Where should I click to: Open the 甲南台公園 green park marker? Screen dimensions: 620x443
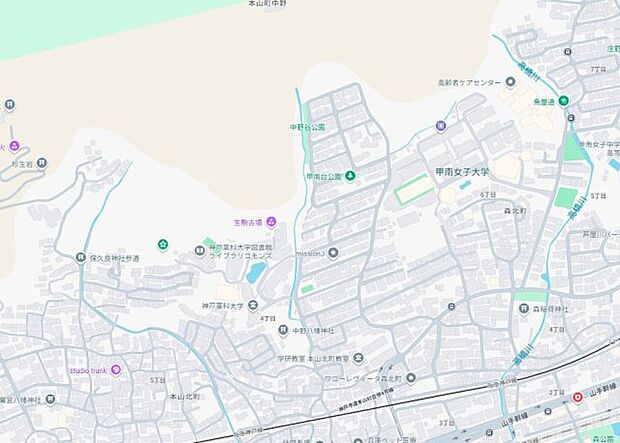pos(350,176)
